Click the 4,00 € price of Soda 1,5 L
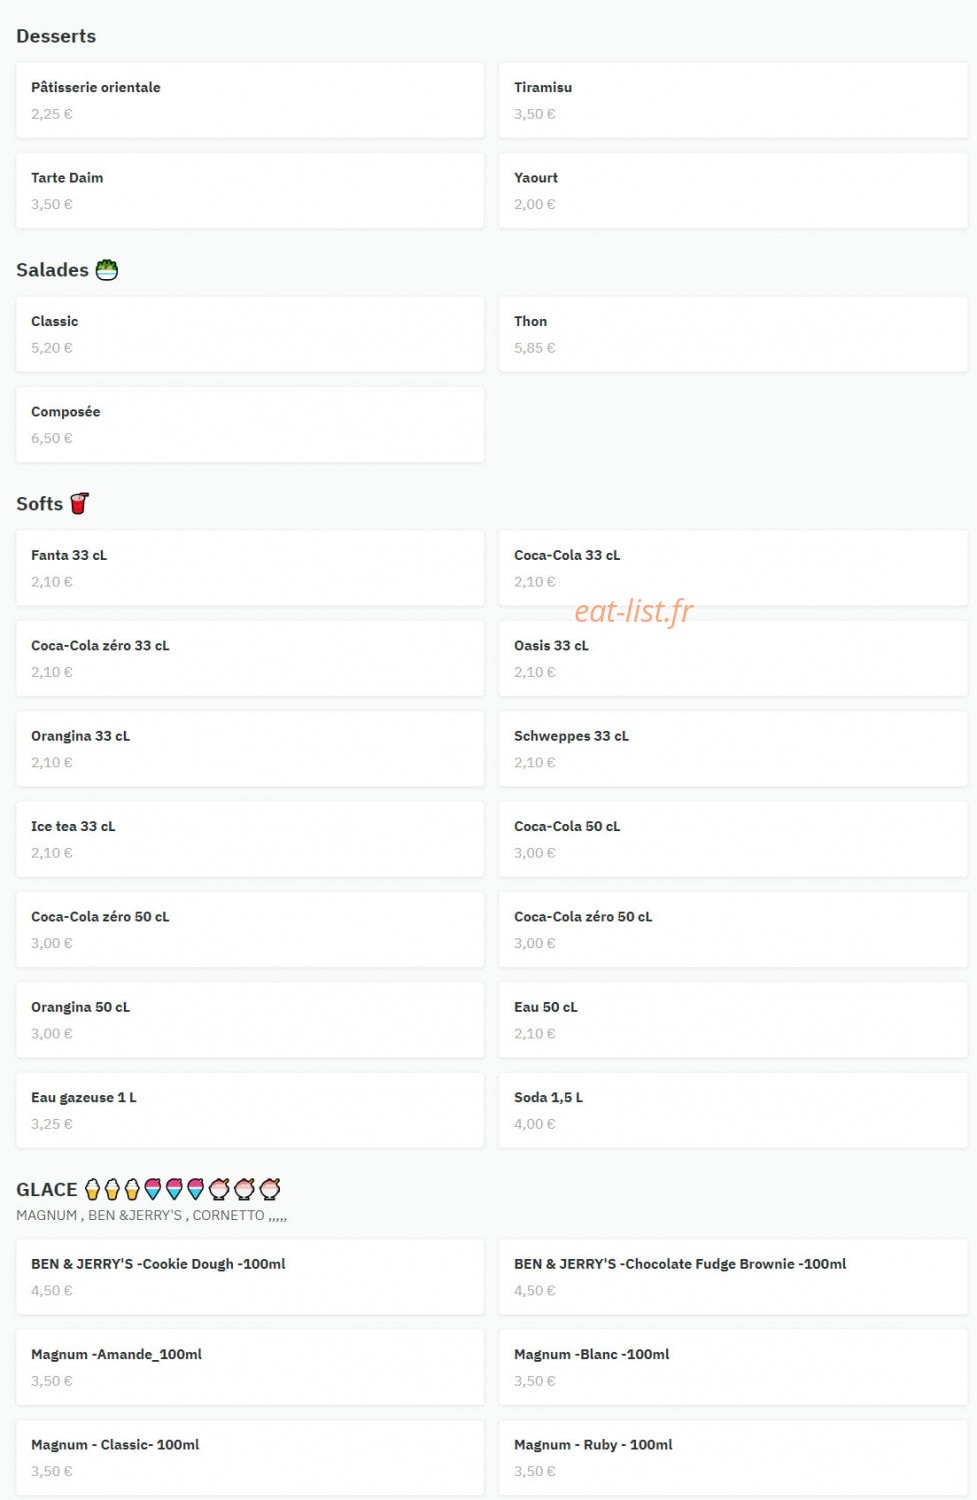The image size is (977, 1500). [535, 1124]
